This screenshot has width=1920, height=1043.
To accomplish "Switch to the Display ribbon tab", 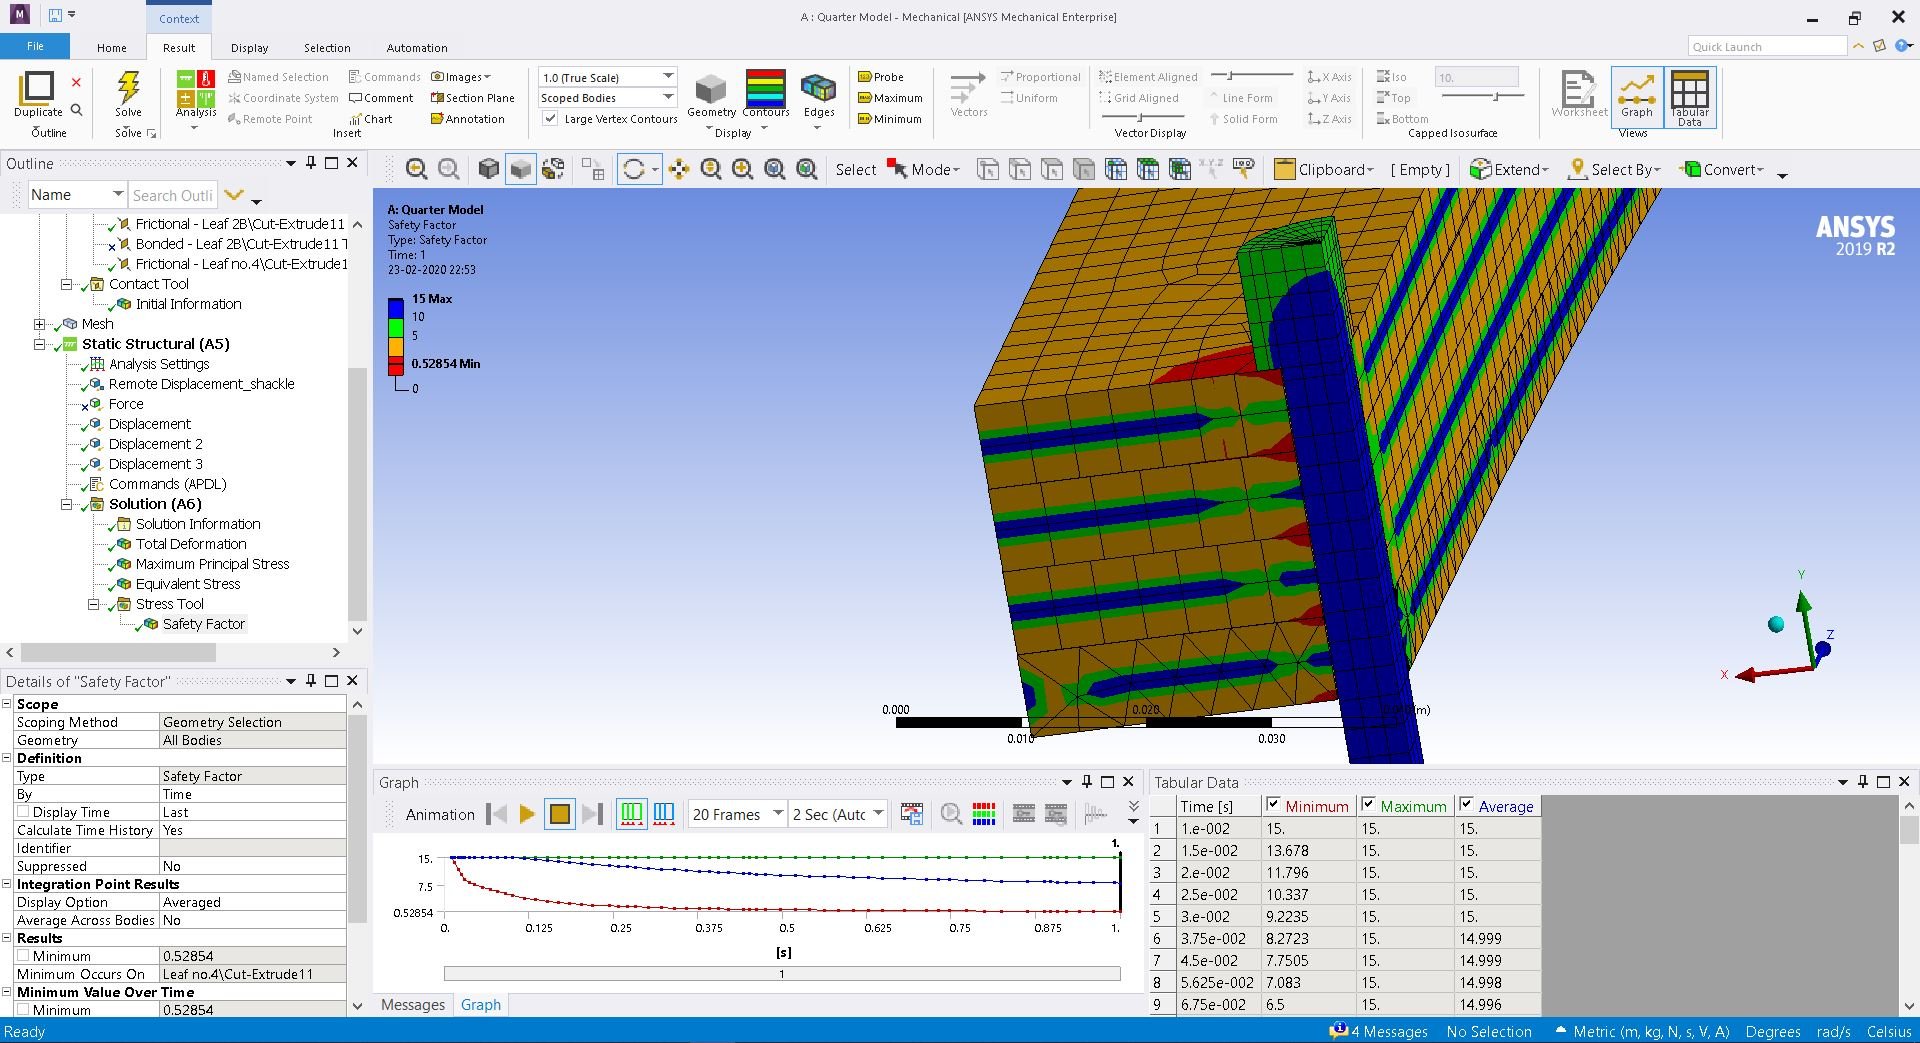I will coord(249,48).
